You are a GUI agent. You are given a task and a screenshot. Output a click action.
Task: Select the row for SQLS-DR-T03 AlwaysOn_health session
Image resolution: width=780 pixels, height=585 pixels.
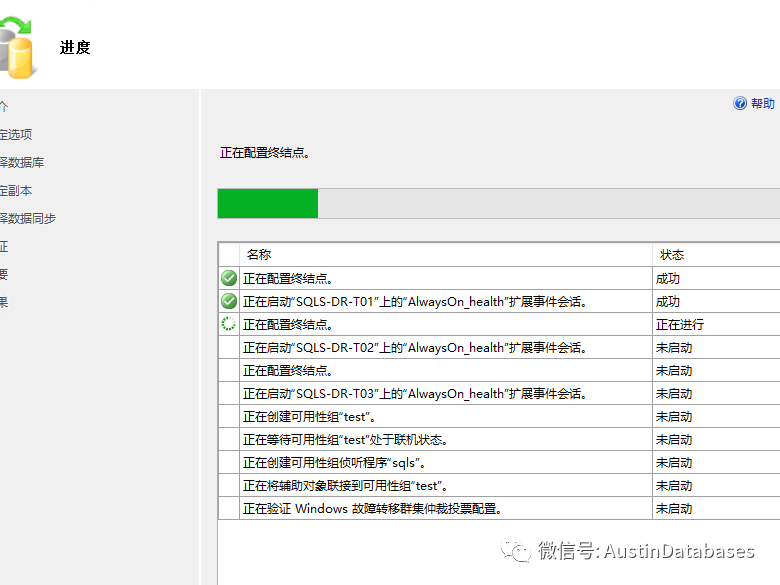coord(499,393)
